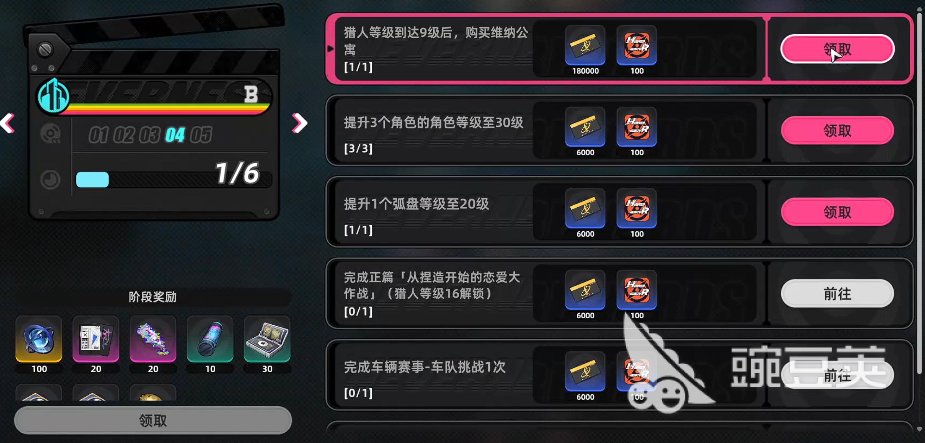Select the canister reward icon

pos(210,339)
